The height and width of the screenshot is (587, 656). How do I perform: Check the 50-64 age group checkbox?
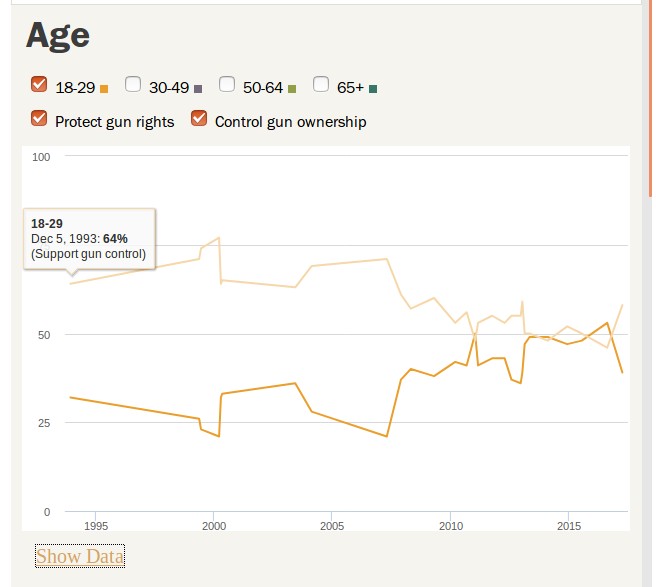227,85
